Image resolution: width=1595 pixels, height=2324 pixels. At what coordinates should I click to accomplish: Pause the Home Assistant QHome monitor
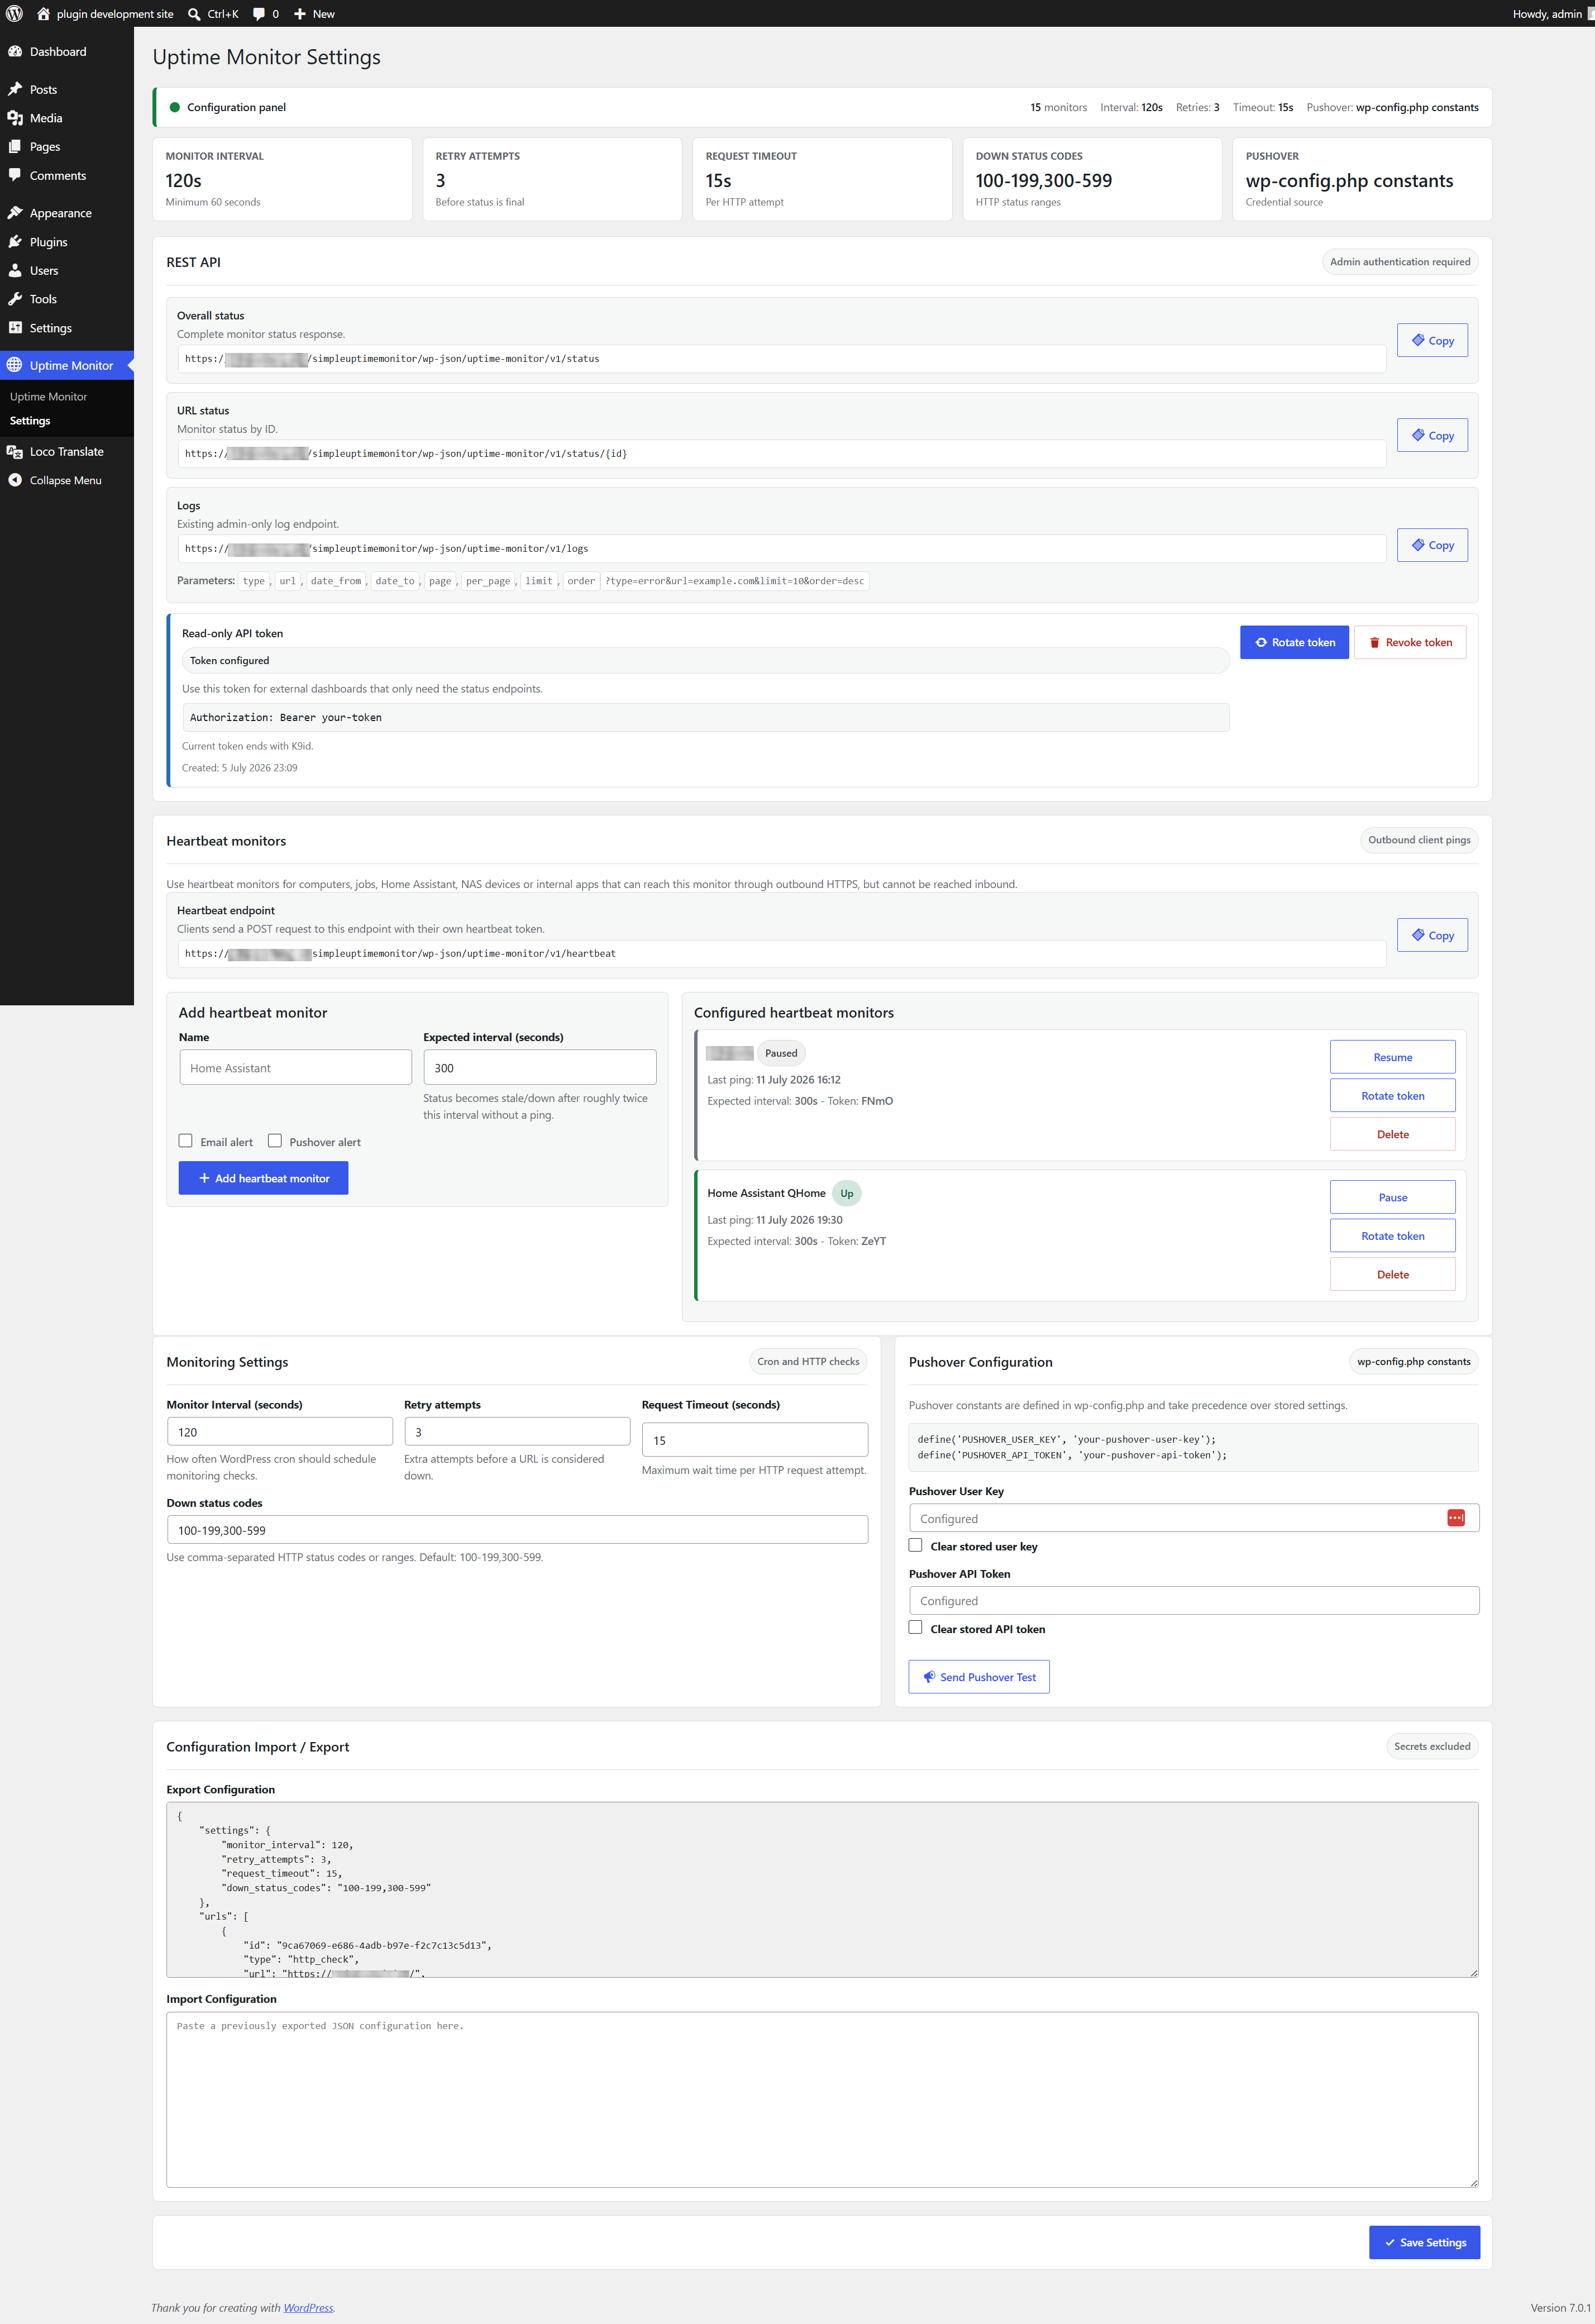point(1392,1197)
